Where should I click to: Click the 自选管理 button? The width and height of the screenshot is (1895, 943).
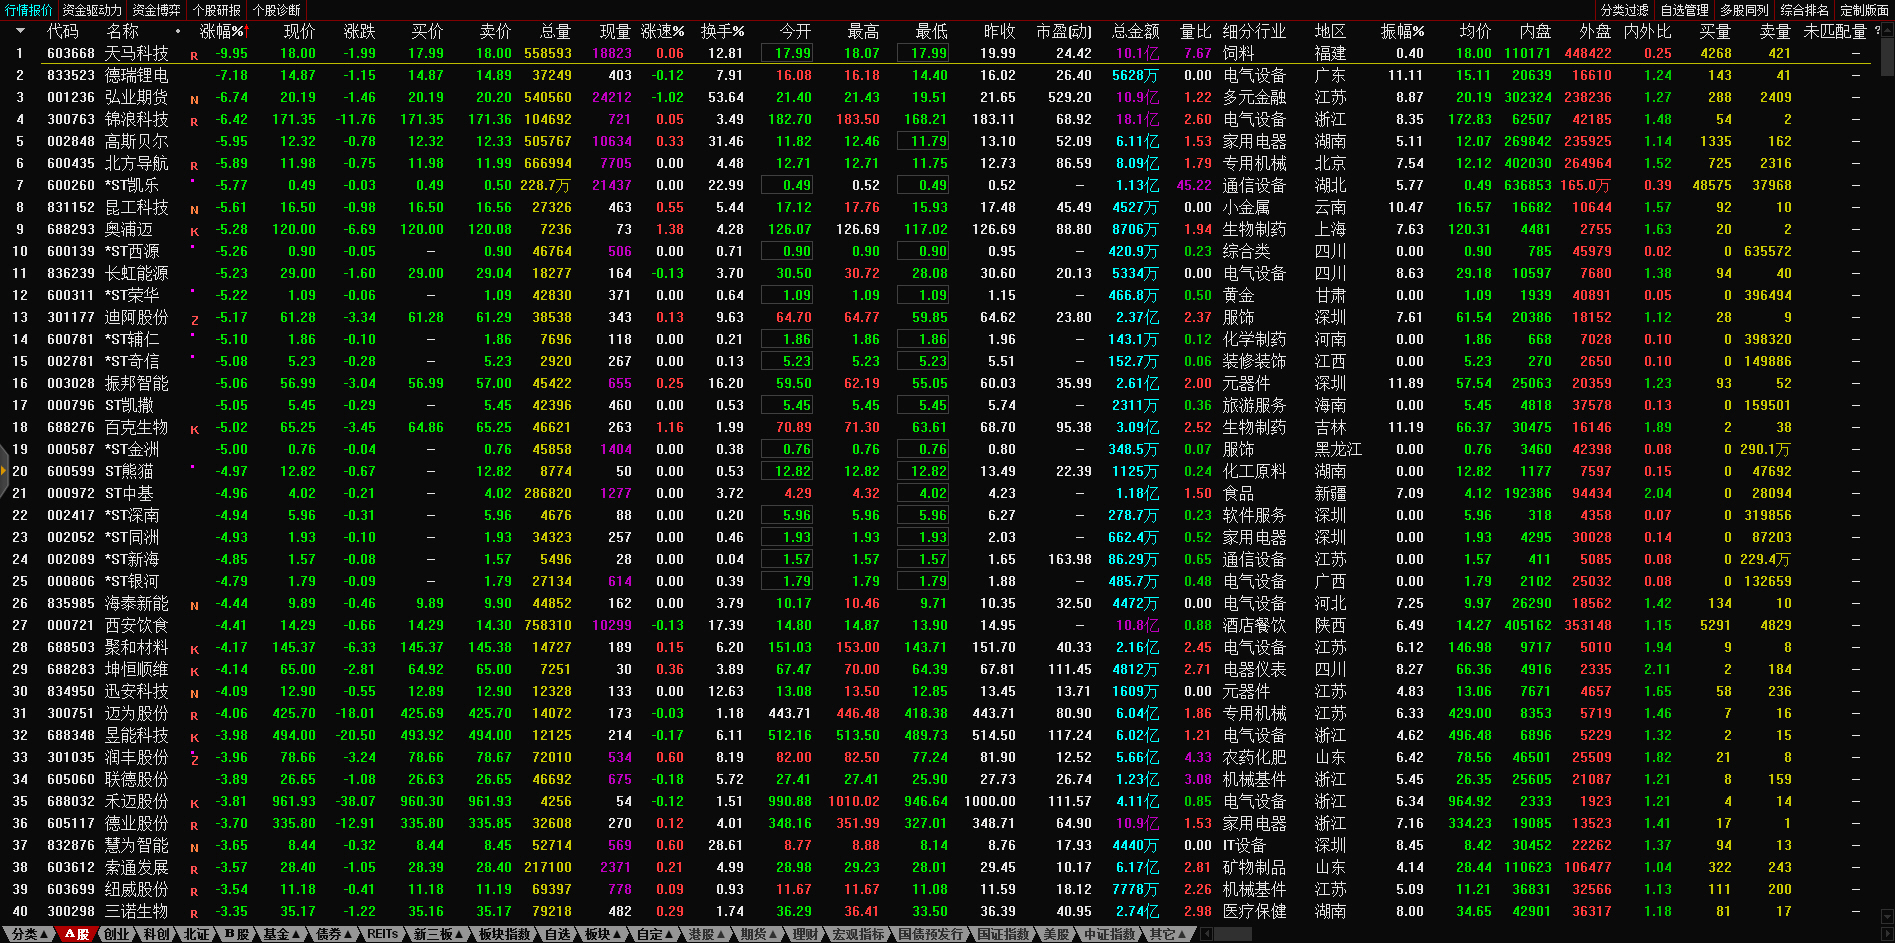click(x=1684, y=10)
